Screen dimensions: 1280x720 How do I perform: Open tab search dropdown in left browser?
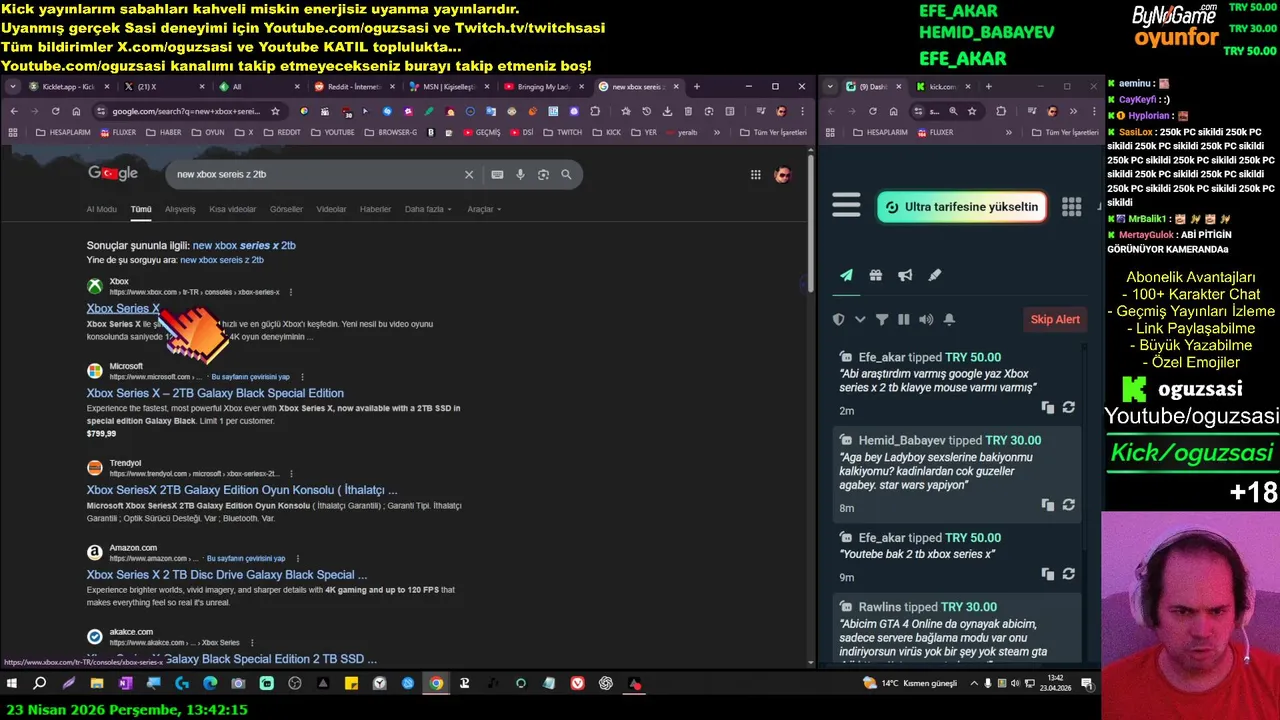pyautogui.click(x=13, y=87)
